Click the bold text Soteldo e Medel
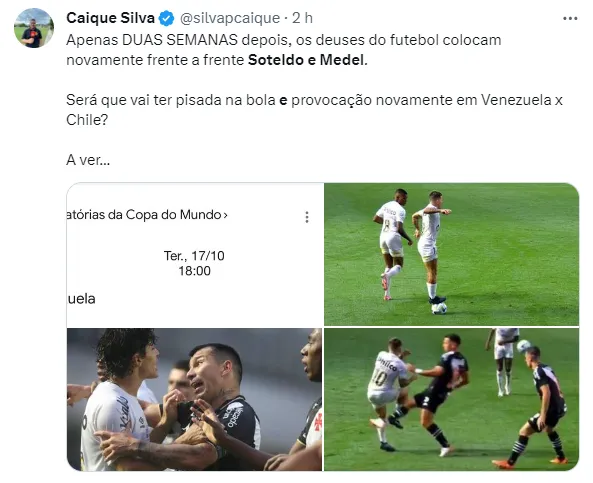Screen dimensions: 593x483 point(307,60)
